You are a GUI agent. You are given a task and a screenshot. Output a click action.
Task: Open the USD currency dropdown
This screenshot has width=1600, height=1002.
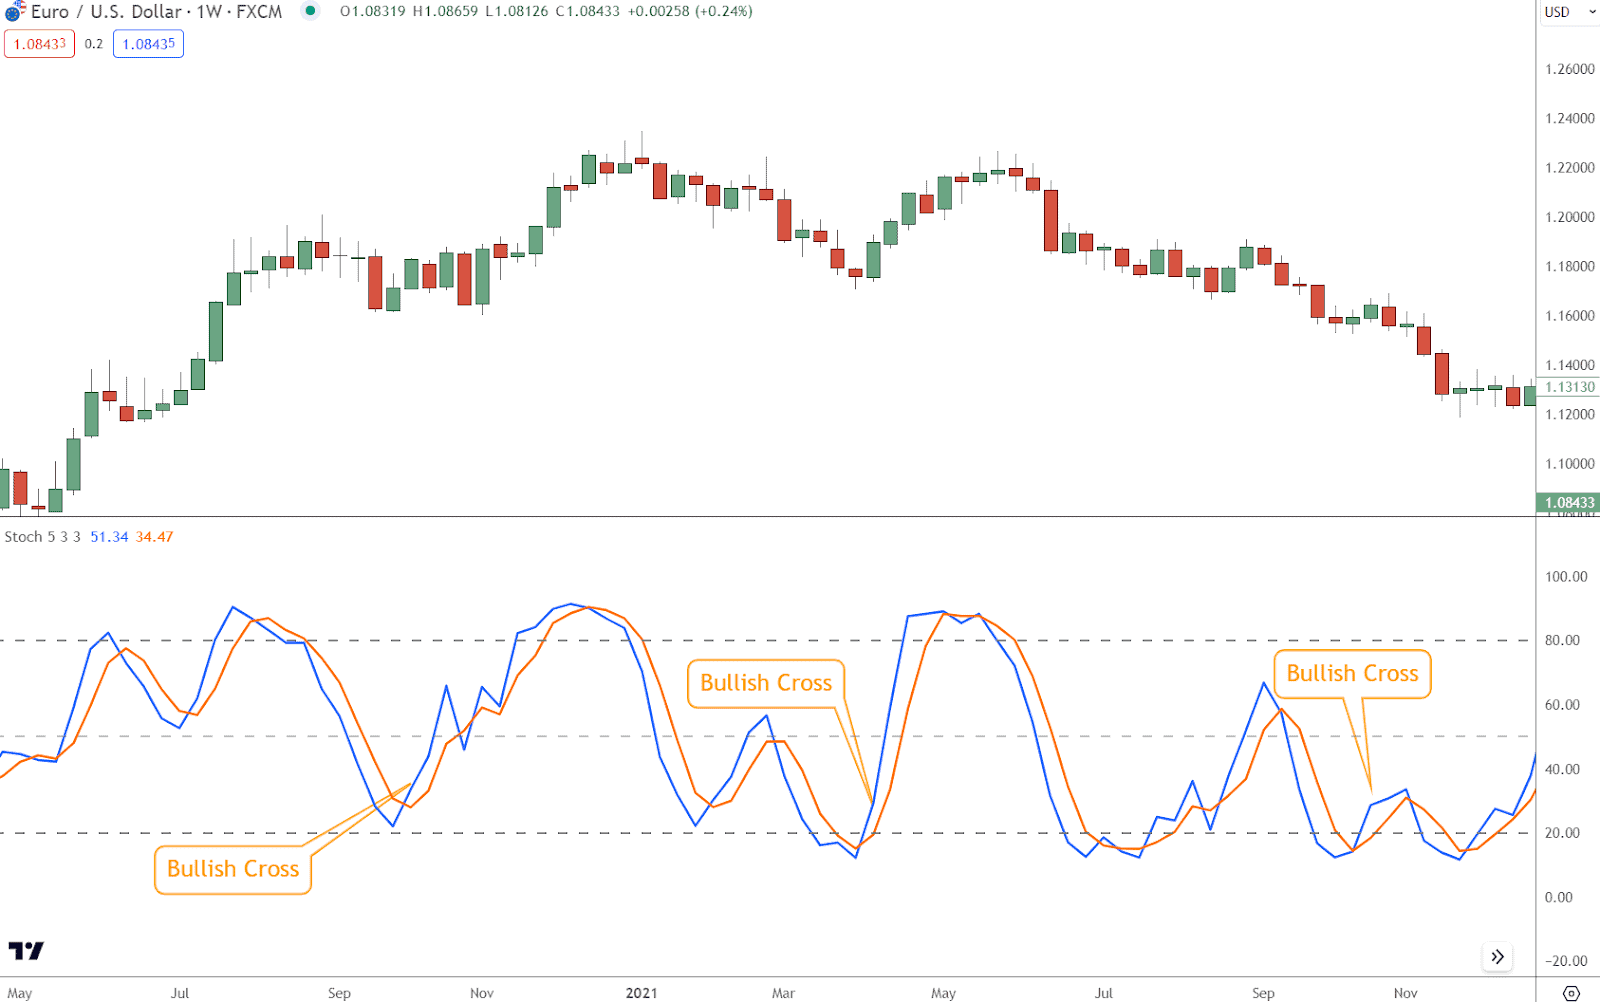click(x=1570, y=12)
